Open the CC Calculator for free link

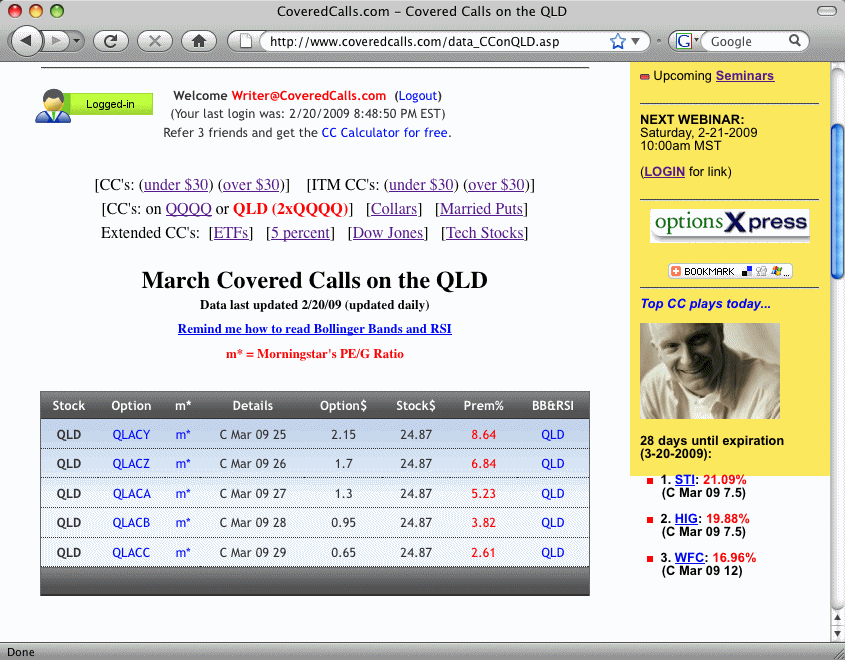coord(384,133)
